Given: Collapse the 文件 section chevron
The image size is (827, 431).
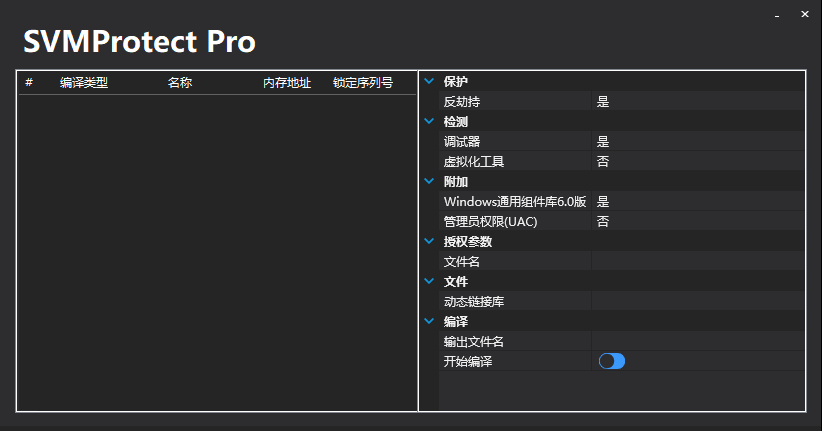Looking at the screenshot, I should (429, 281).
